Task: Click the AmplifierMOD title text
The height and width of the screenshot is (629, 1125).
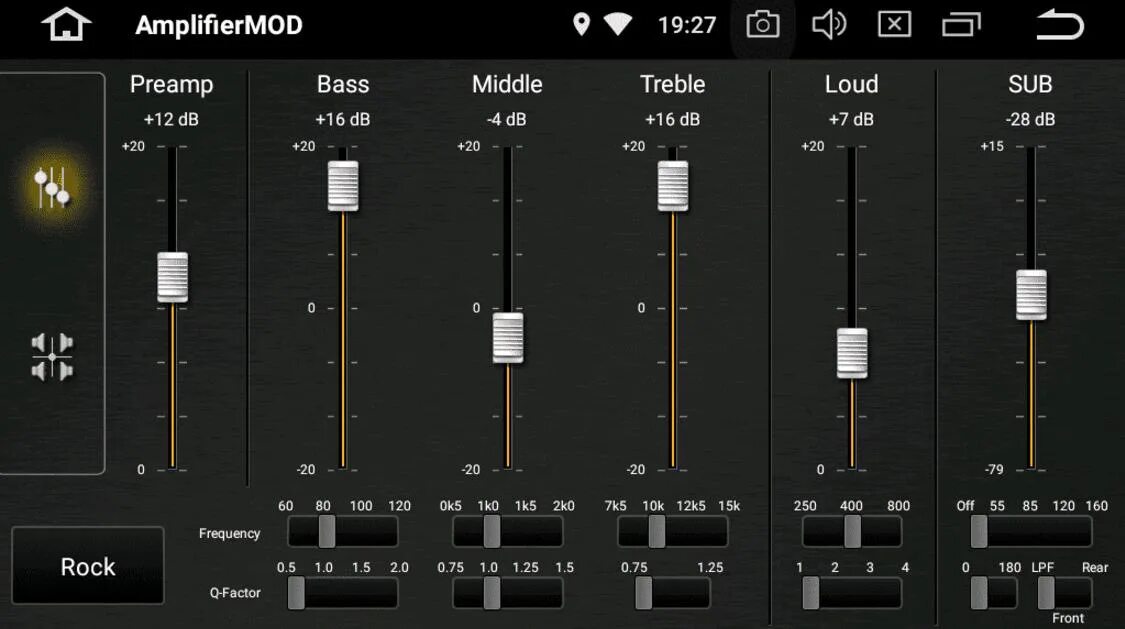Action: 219,26
